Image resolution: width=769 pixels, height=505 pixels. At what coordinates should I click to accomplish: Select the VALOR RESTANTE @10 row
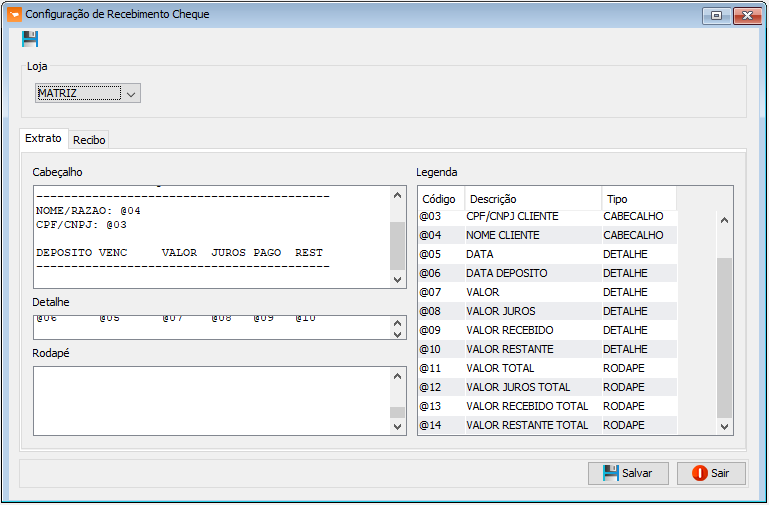(x=547, y=349)
